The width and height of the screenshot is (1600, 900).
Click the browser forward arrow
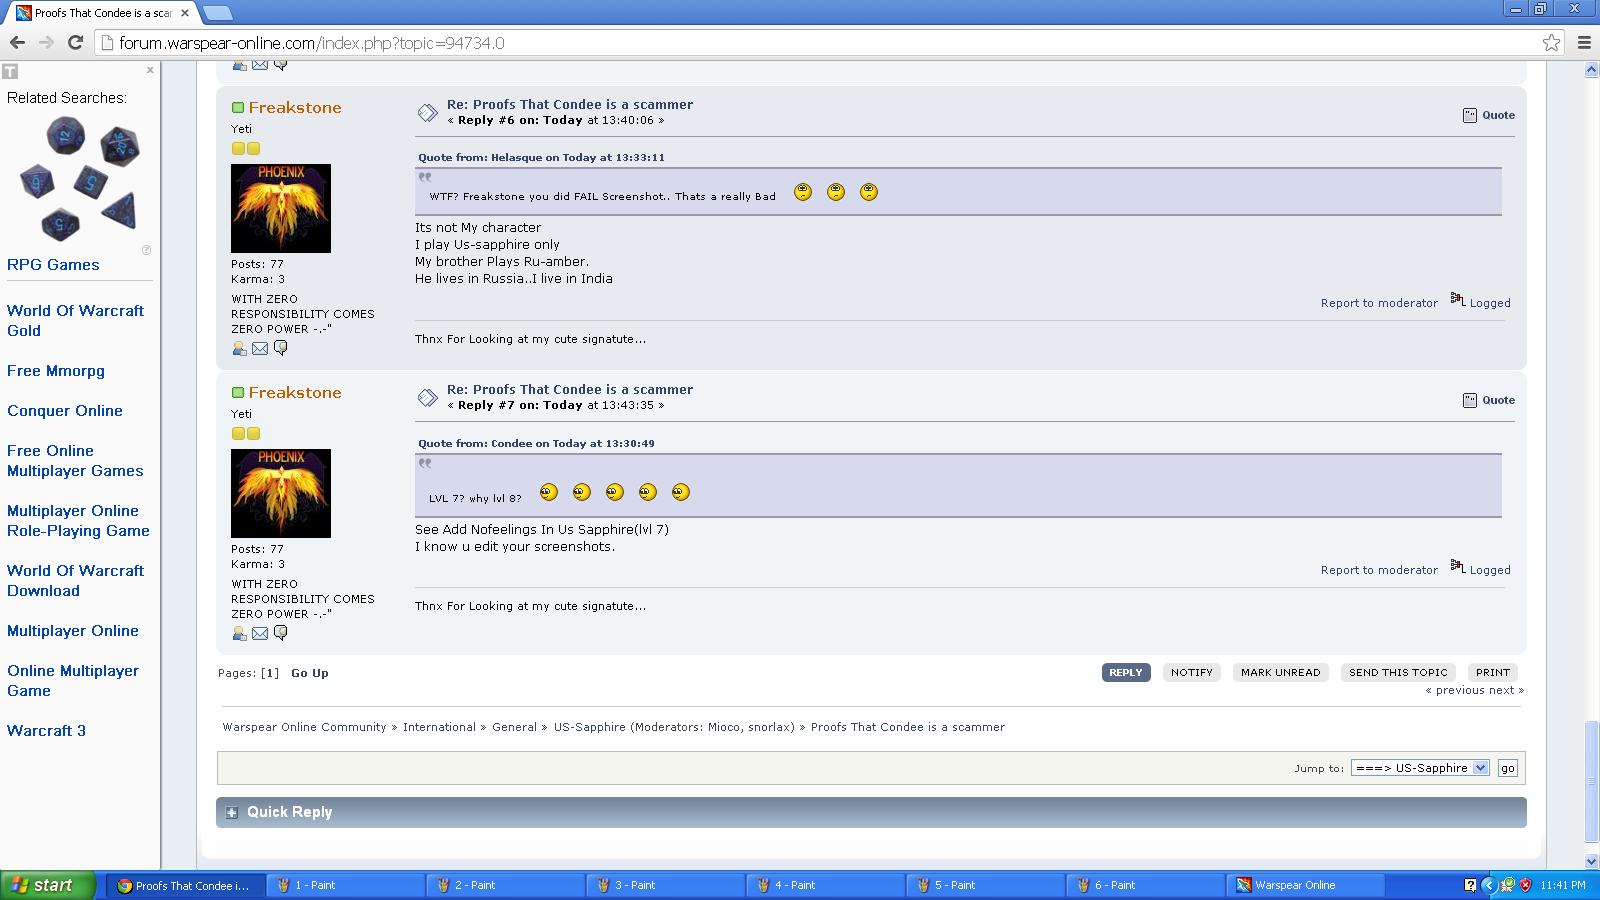pos(46,42)
